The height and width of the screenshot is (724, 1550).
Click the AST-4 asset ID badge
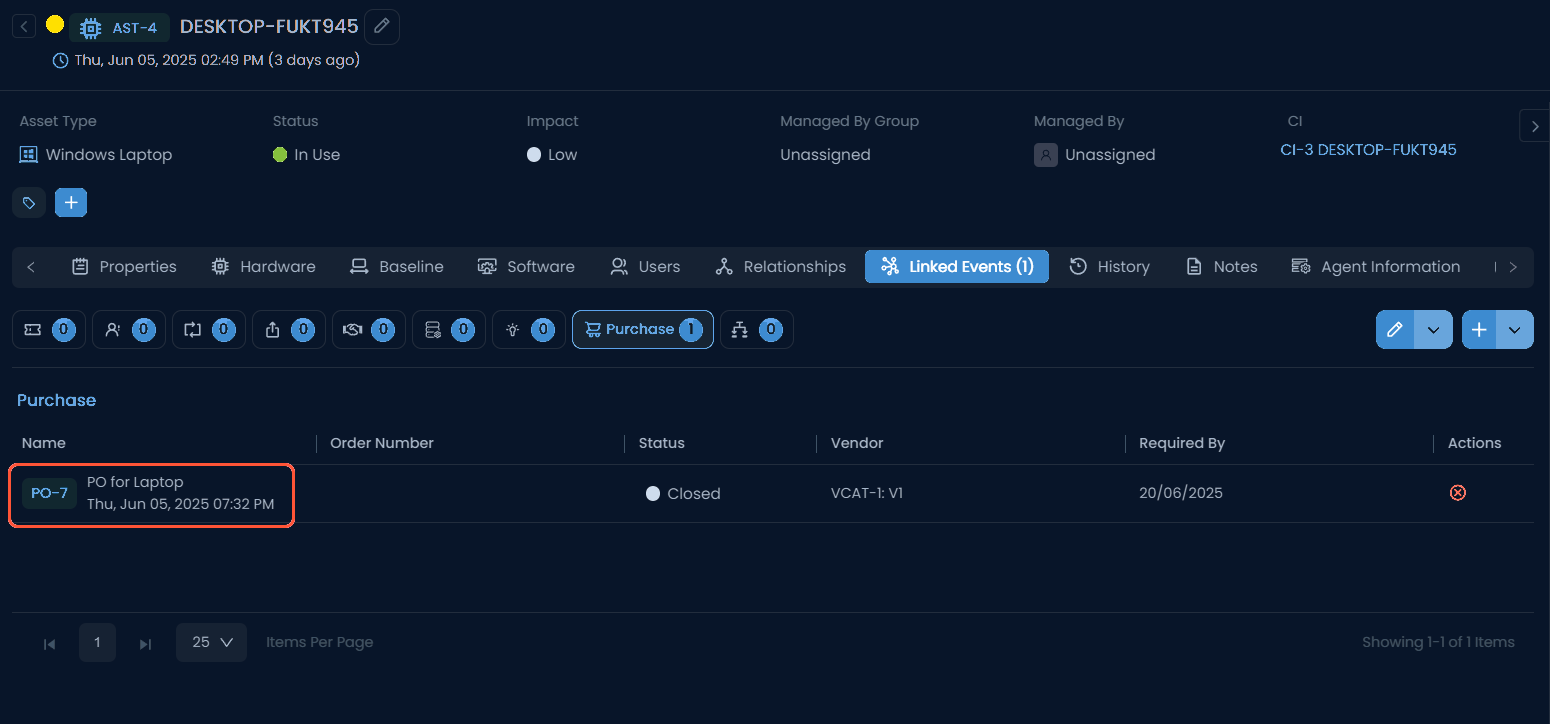[120, 28]
